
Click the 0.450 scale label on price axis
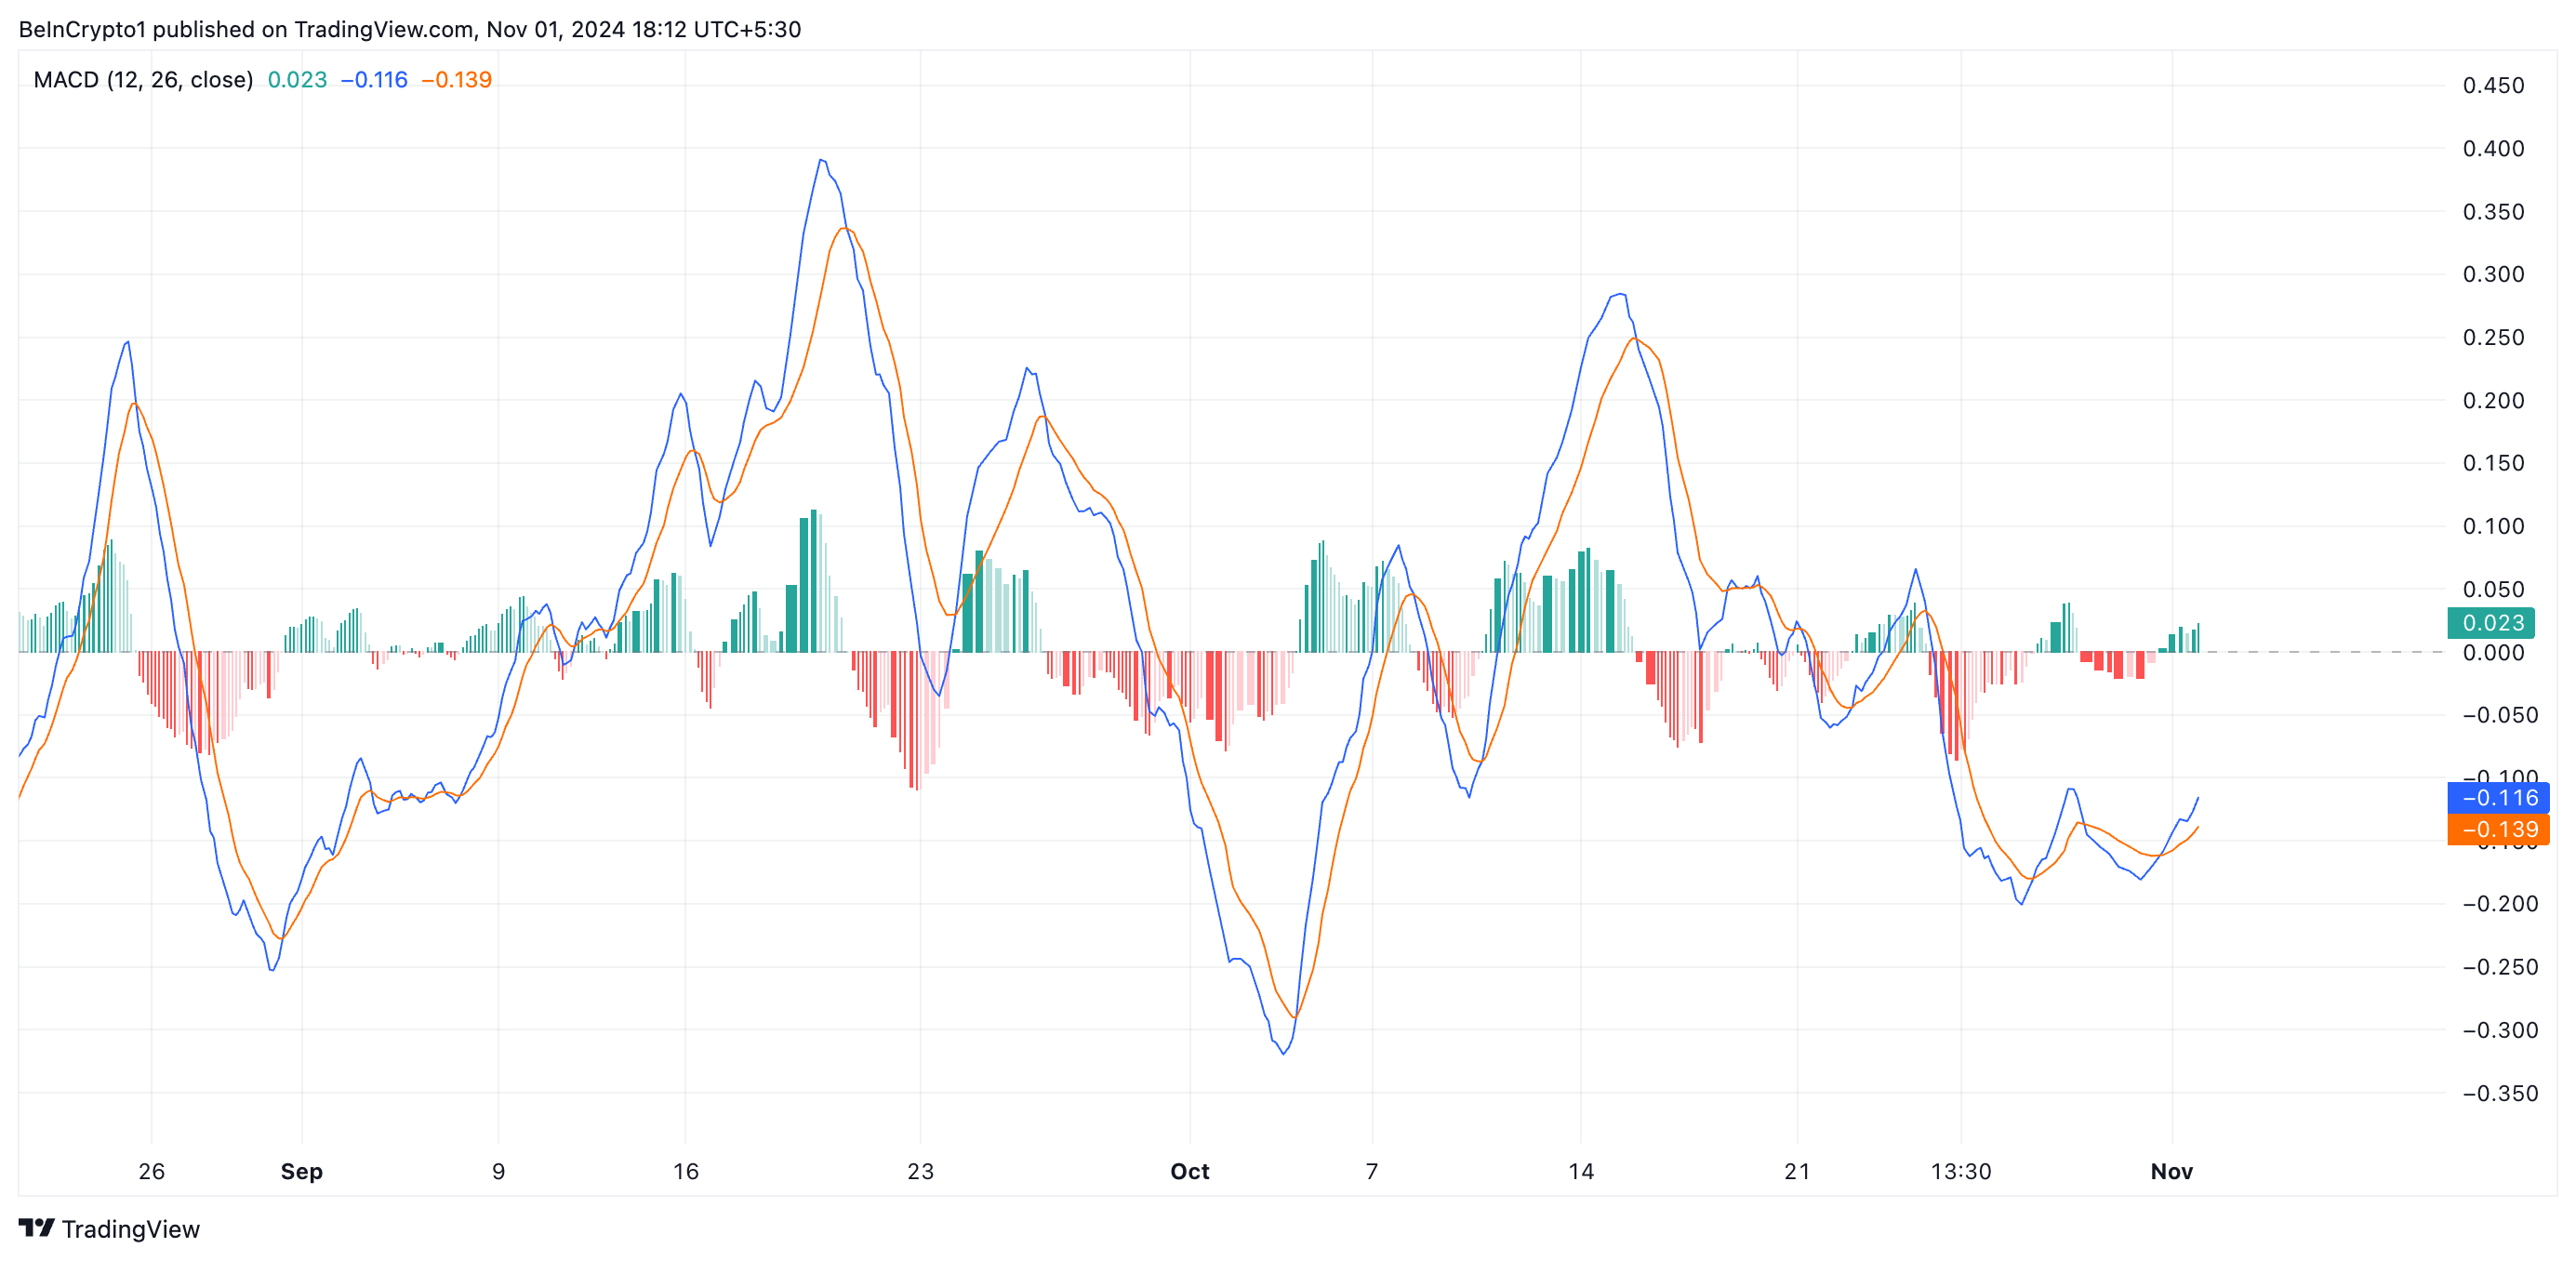coord(2493,86)
